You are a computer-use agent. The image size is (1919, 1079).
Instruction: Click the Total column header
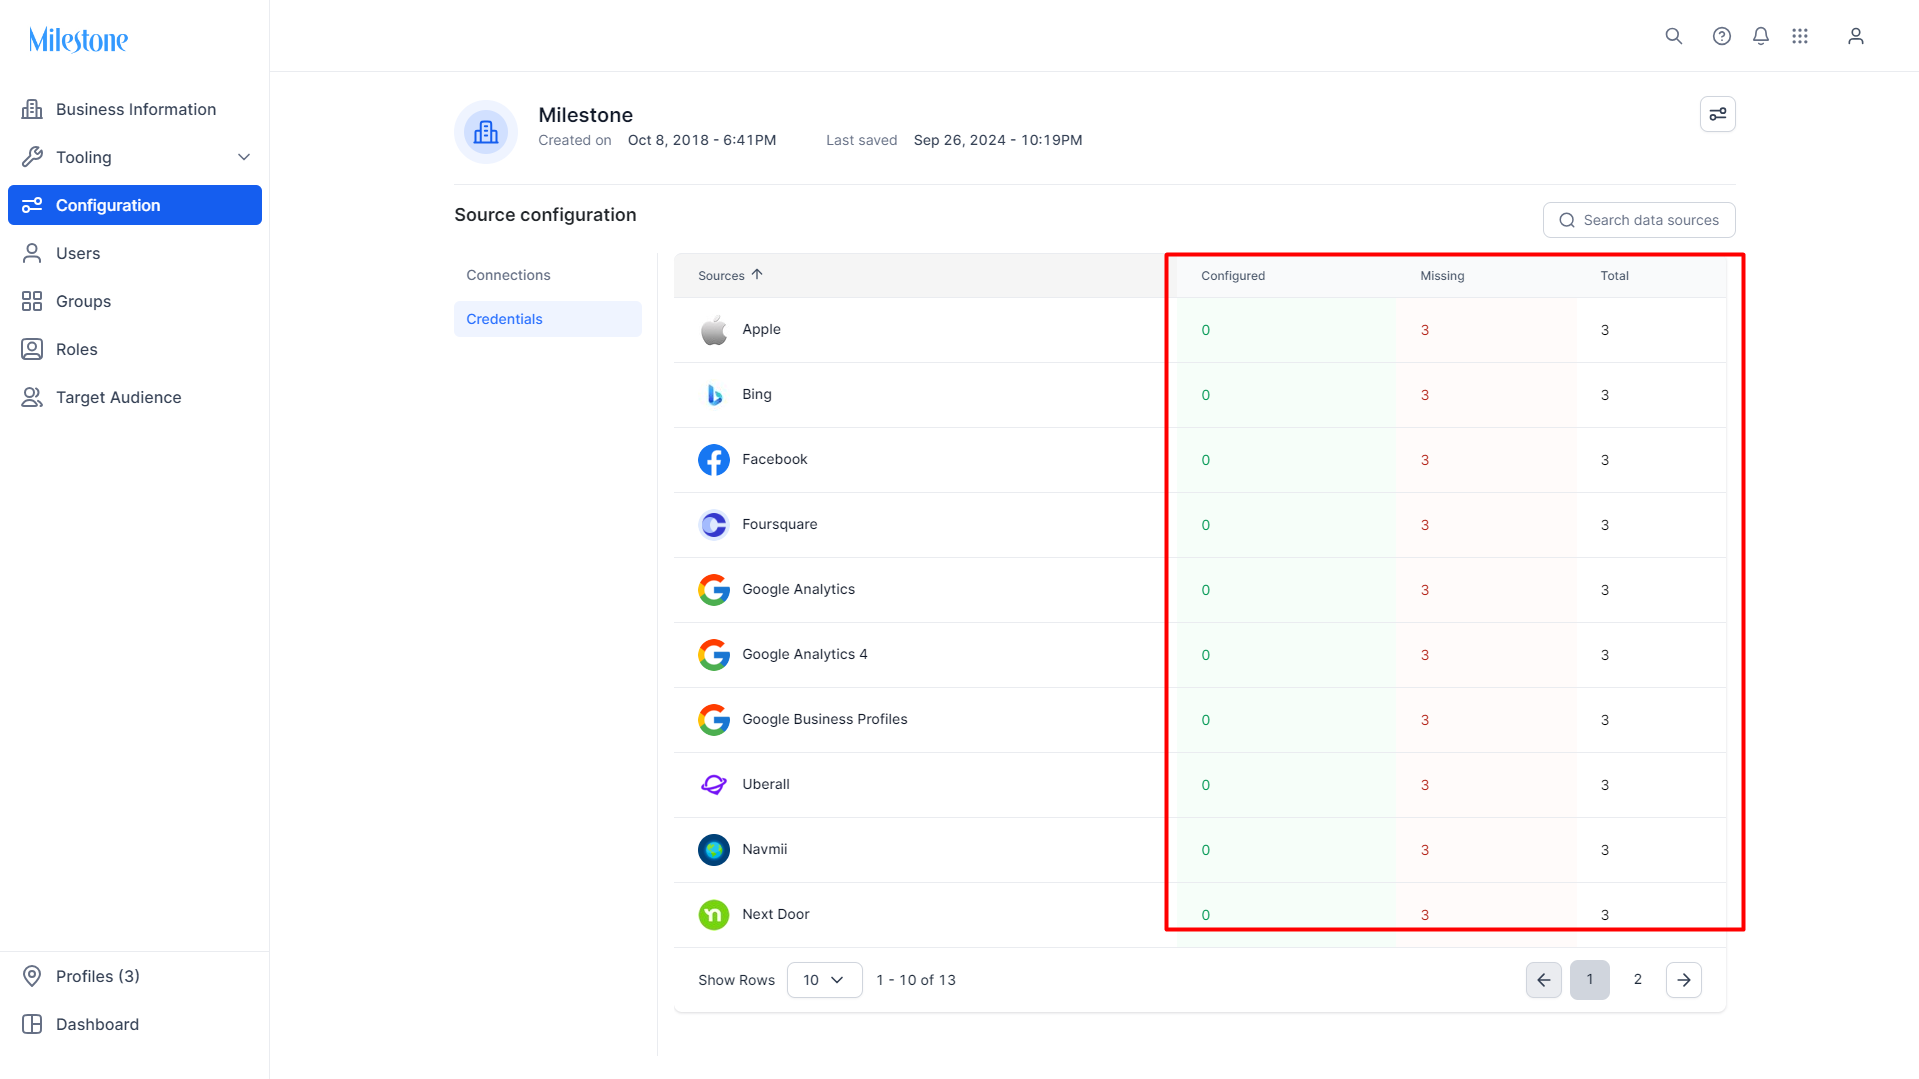coord(1614,276)
